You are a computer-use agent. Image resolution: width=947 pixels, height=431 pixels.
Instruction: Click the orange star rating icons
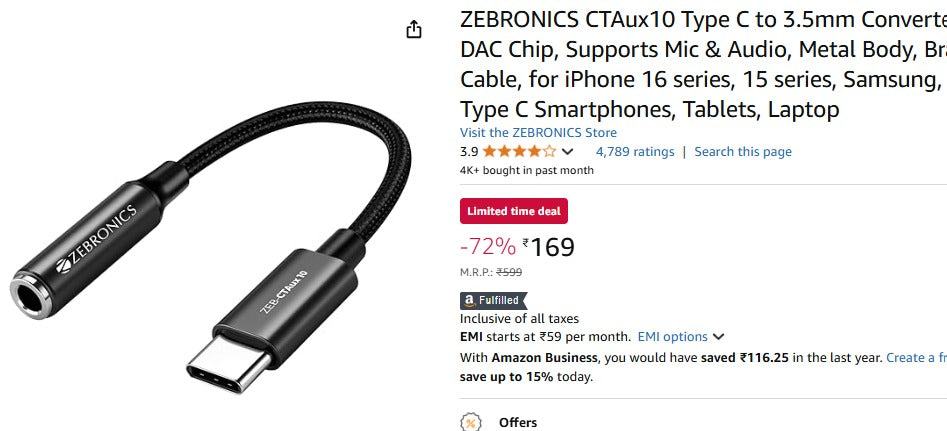pos(519,152)
